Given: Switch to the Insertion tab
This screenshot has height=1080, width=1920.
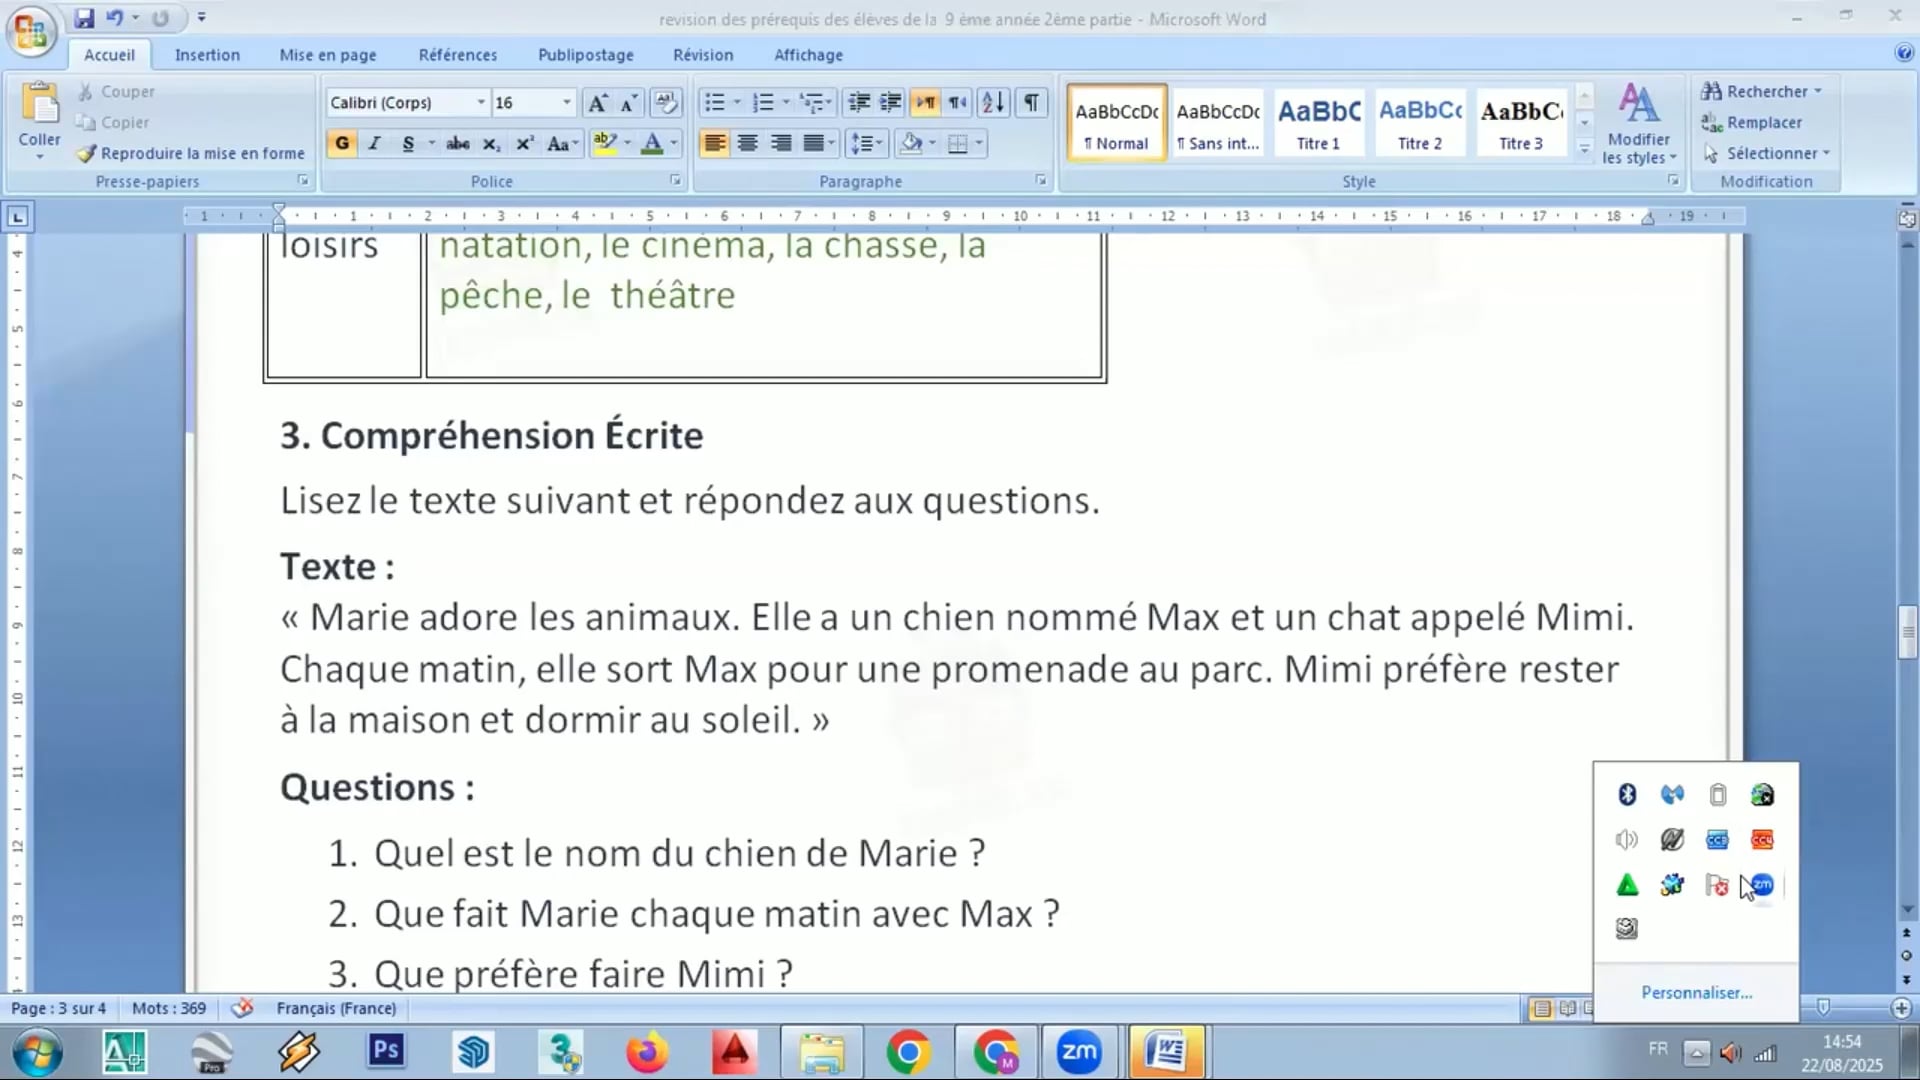Looking at the screenshot, I should pyautogui.click(x=207, y=55).
